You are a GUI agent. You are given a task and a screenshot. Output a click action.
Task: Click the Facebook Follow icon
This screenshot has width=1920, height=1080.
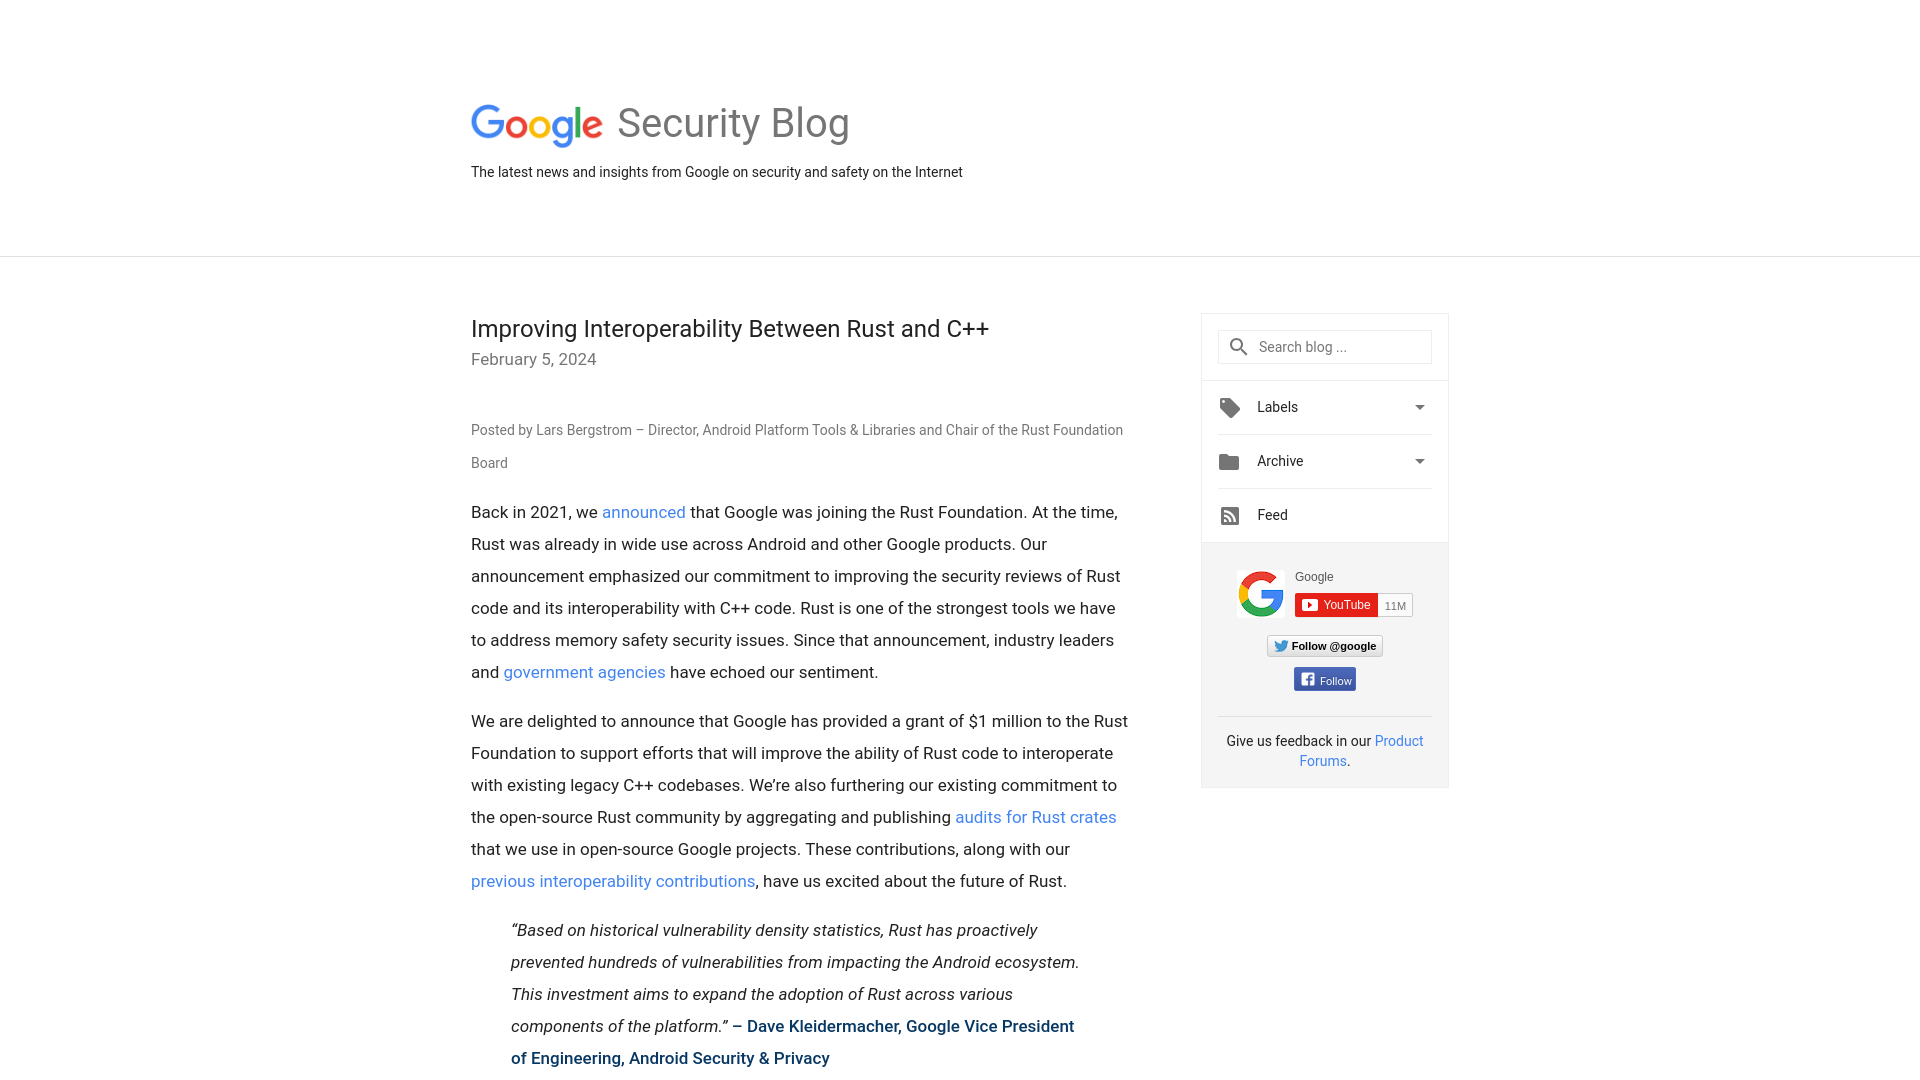1324,678
